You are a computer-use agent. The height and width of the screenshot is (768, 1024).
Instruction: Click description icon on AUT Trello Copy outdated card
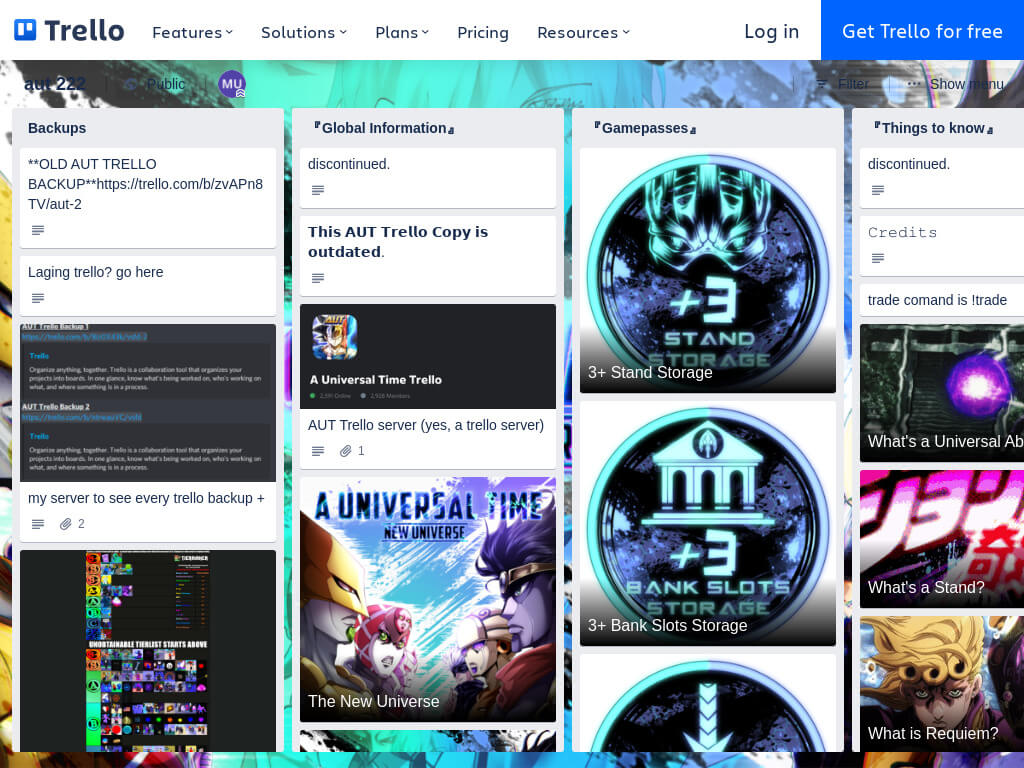[318, 278]
